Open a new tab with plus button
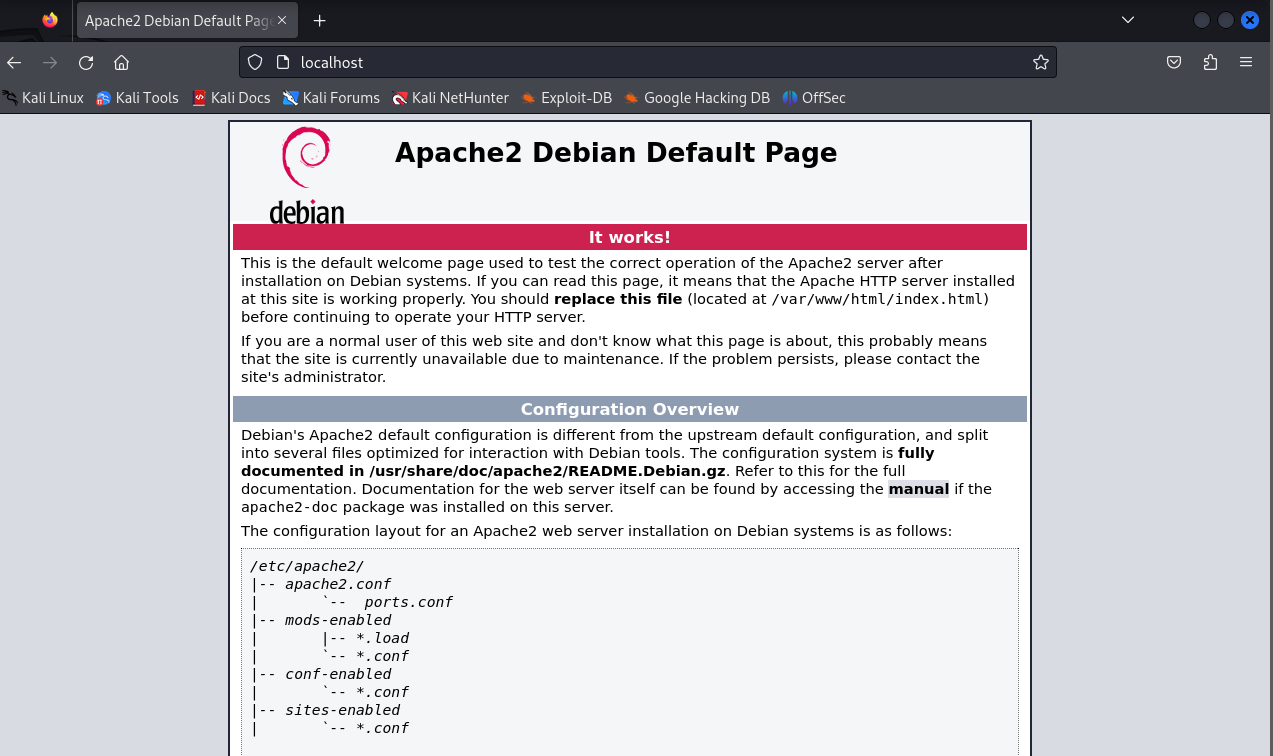The width and height of the screenshot is (1273, 756). pyautogui.click(x=319, y=20)
